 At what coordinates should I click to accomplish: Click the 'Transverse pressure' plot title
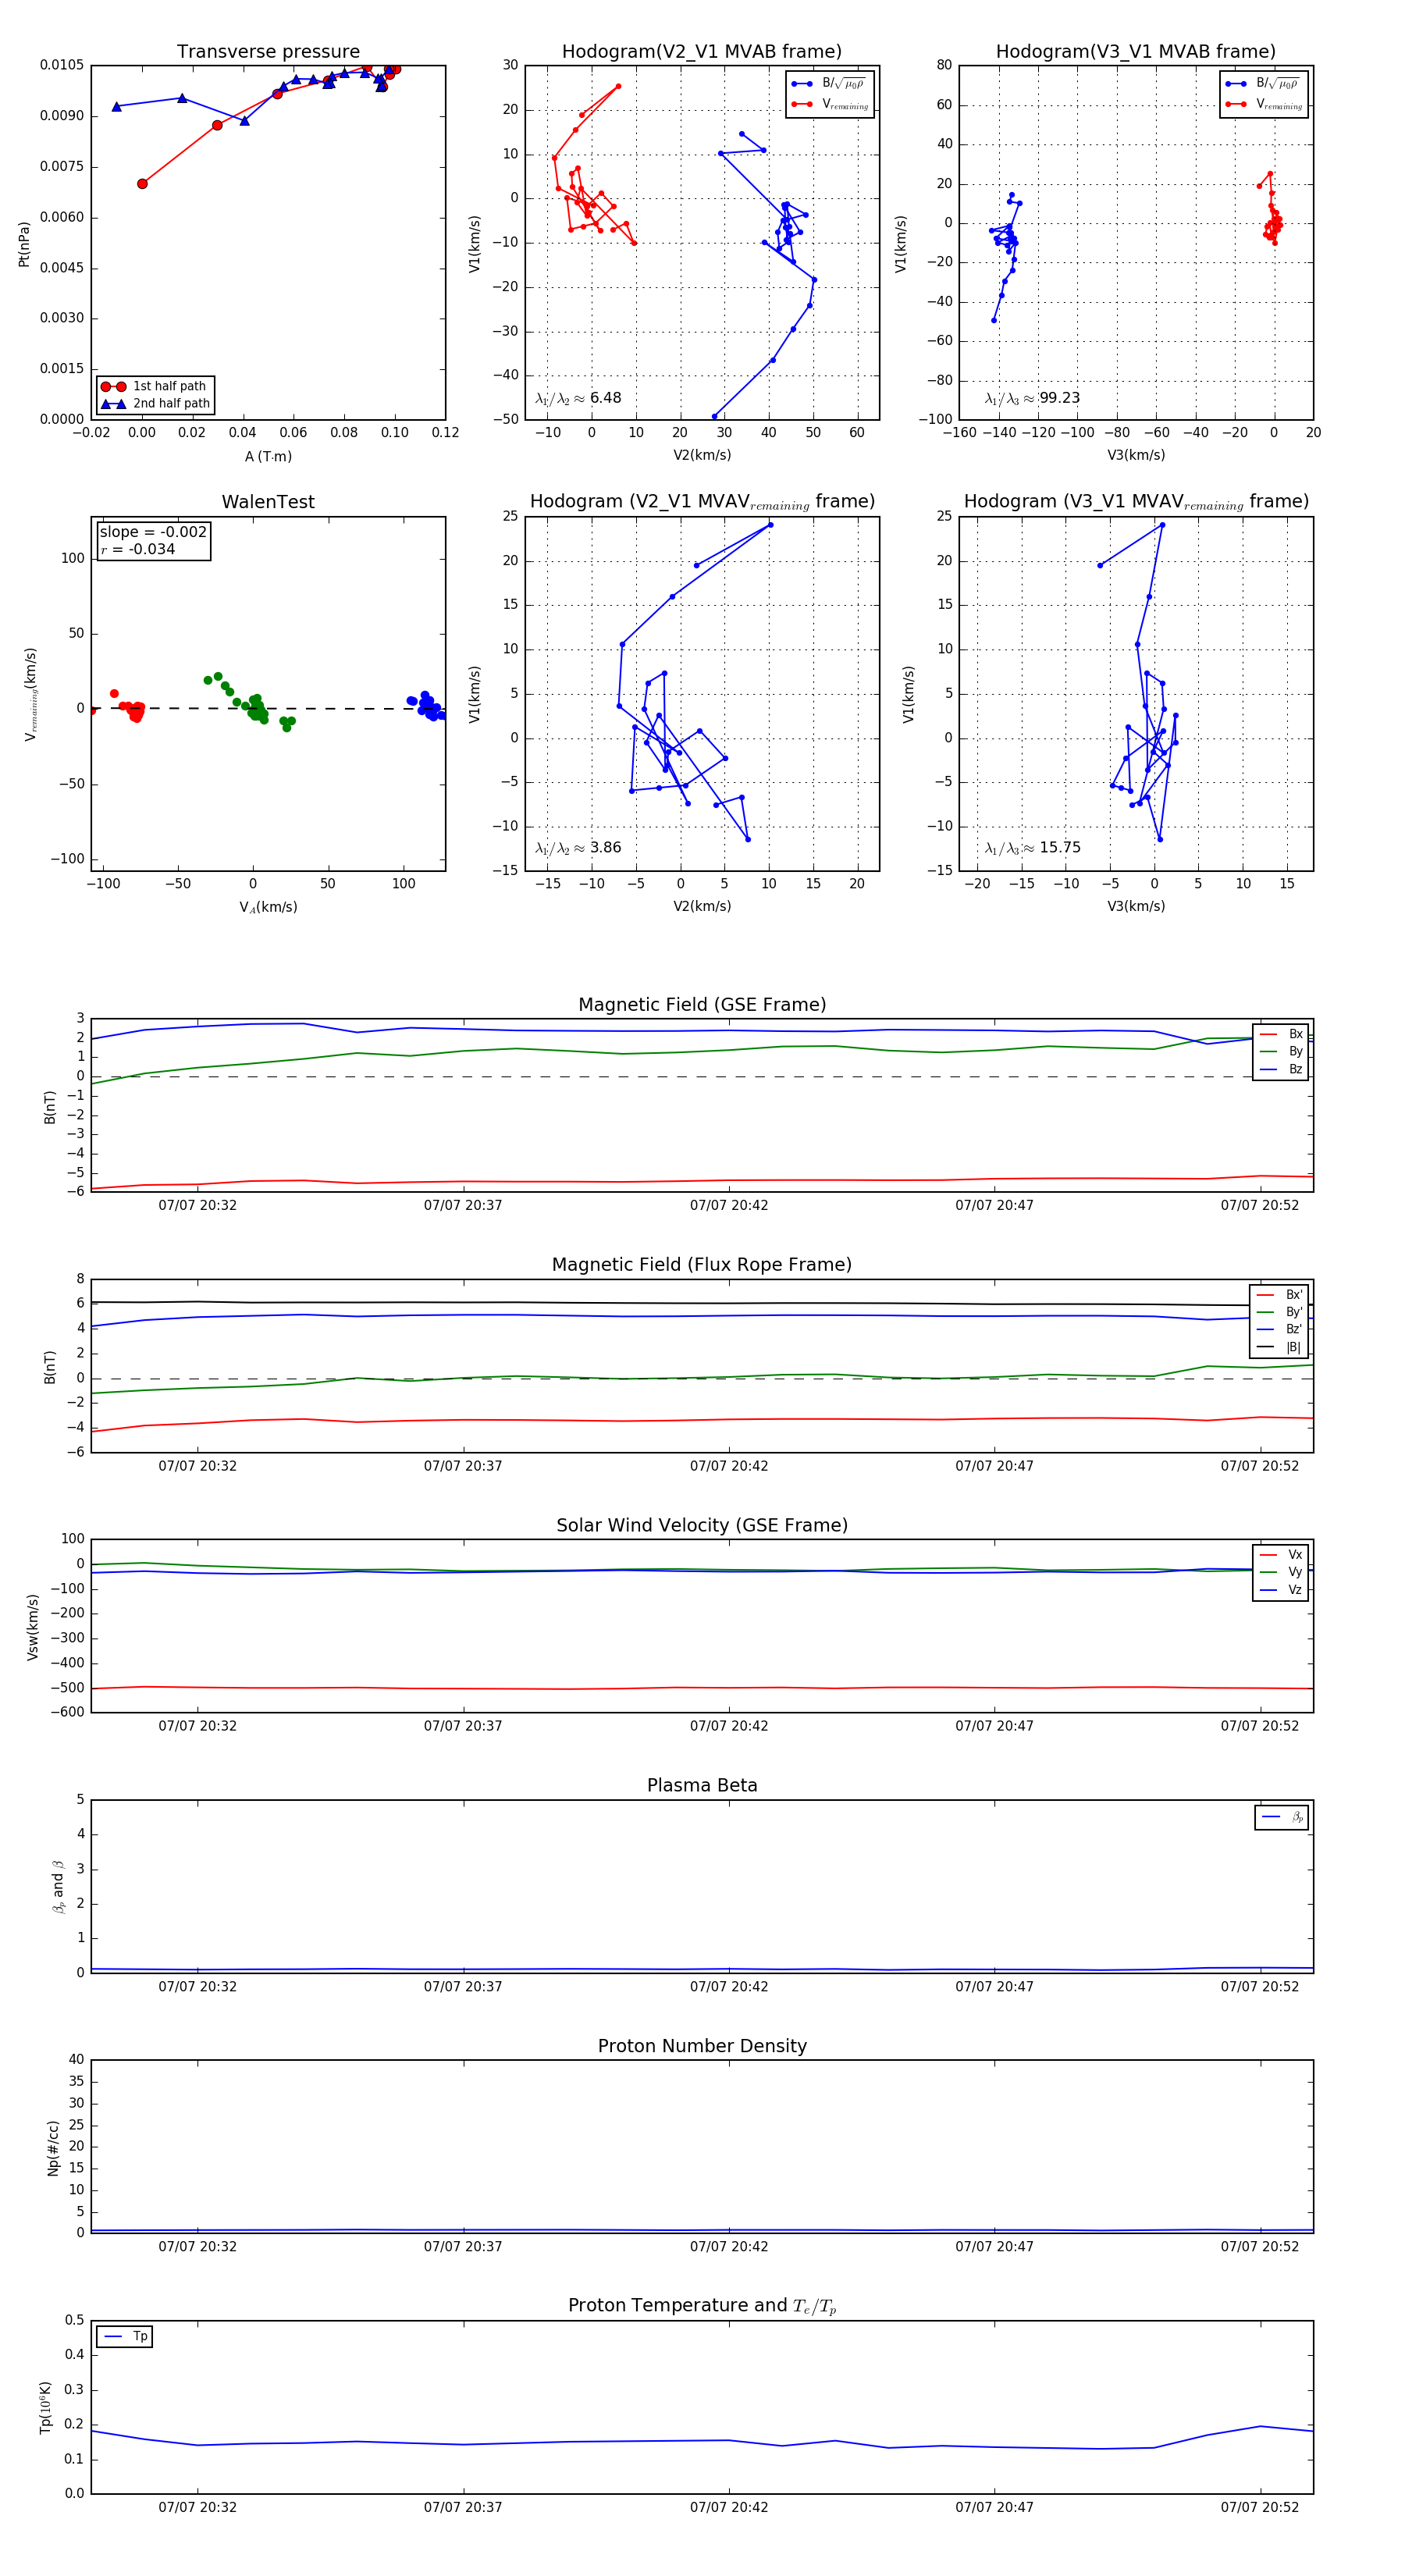point(268,51)
